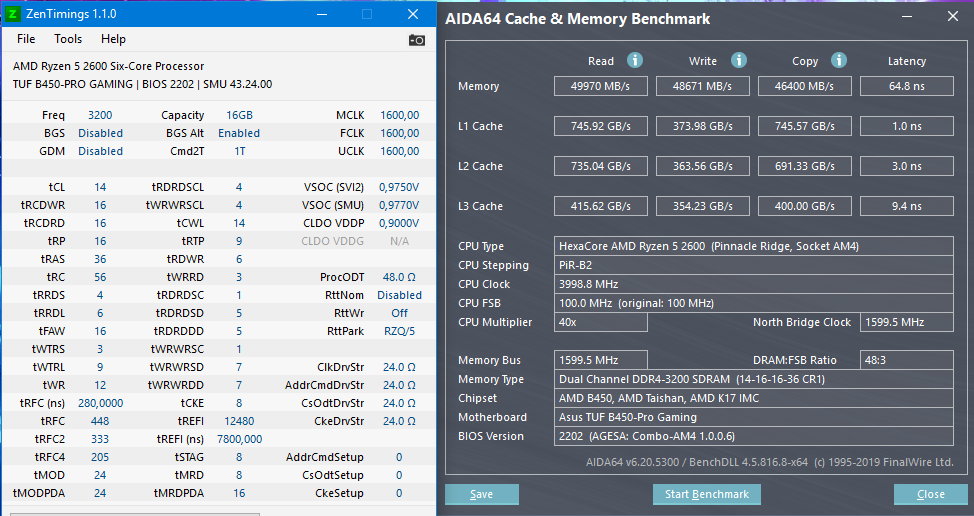
Task: Click the tMRDPDA value 16
Action: 239,493
